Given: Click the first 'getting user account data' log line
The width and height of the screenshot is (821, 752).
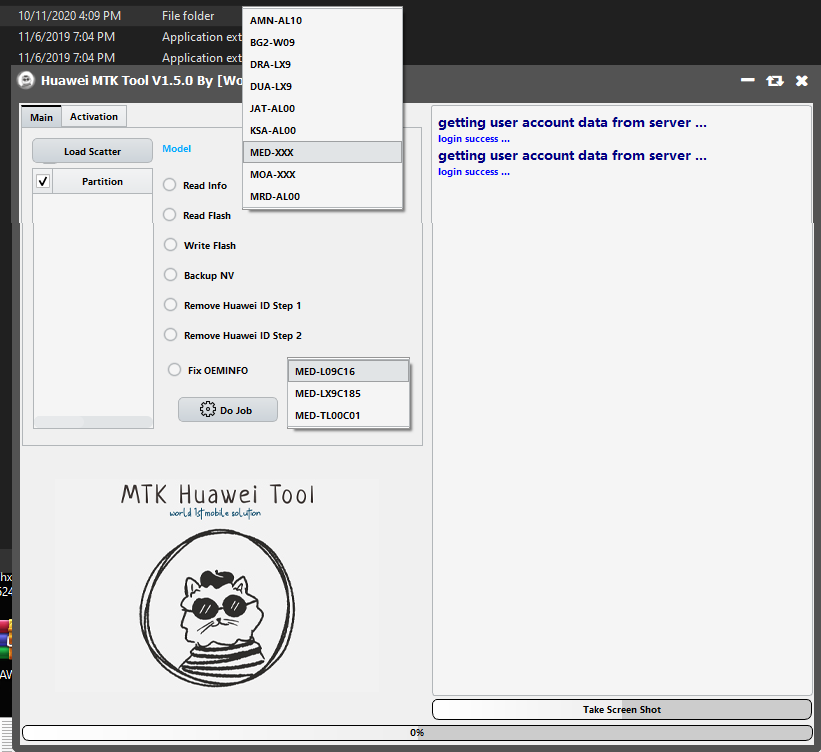Looking at the screenshot, I should [572, 123].
